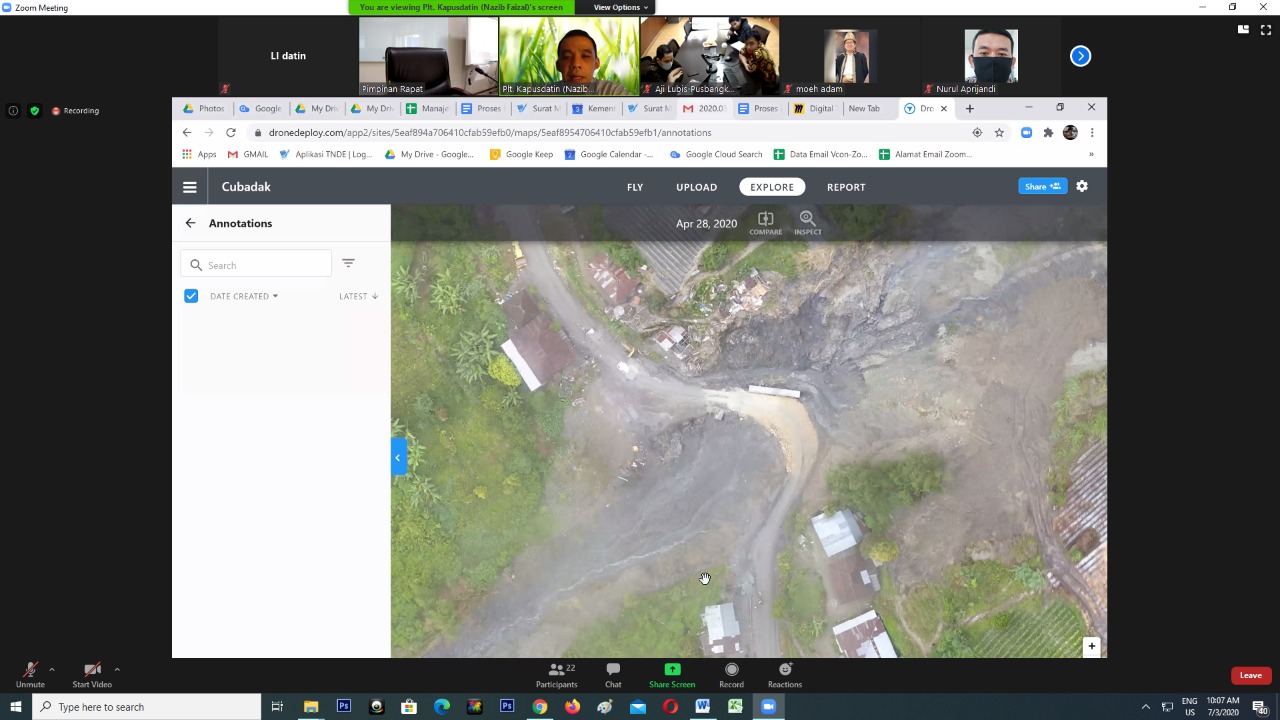This screenshot has height=720, width=1280.
Task: Close the DroneDeploy browser tab
Action: coord(943,108)
